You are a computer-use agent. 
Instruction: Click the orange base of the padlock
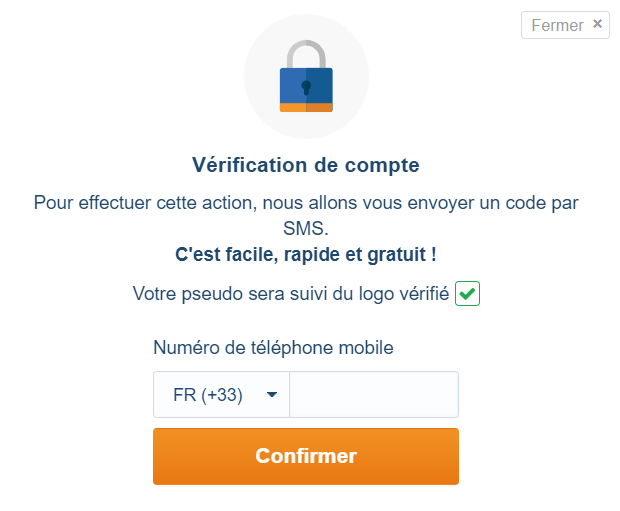tap(306, 108)
